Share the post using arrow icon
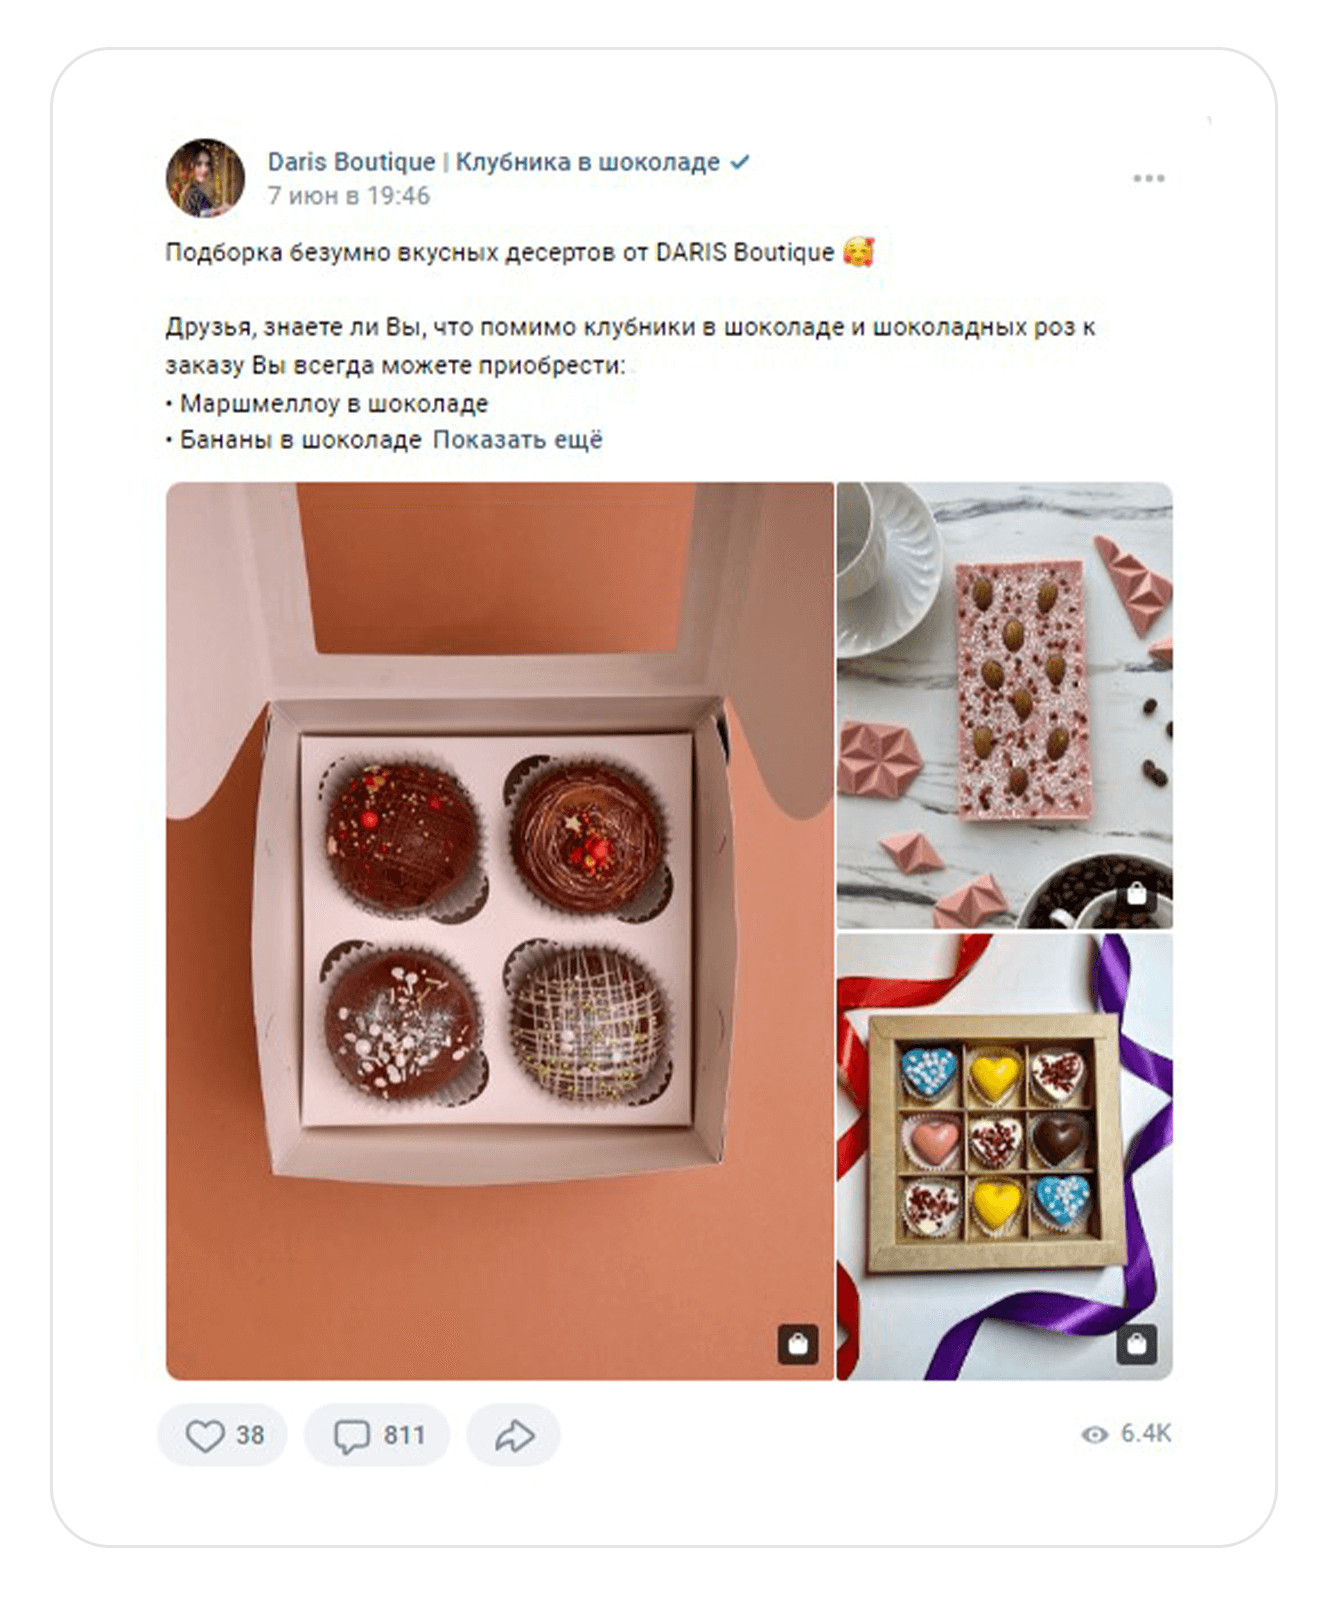This screenshot has height=1622, width=1327. [x=514, y=1437]
